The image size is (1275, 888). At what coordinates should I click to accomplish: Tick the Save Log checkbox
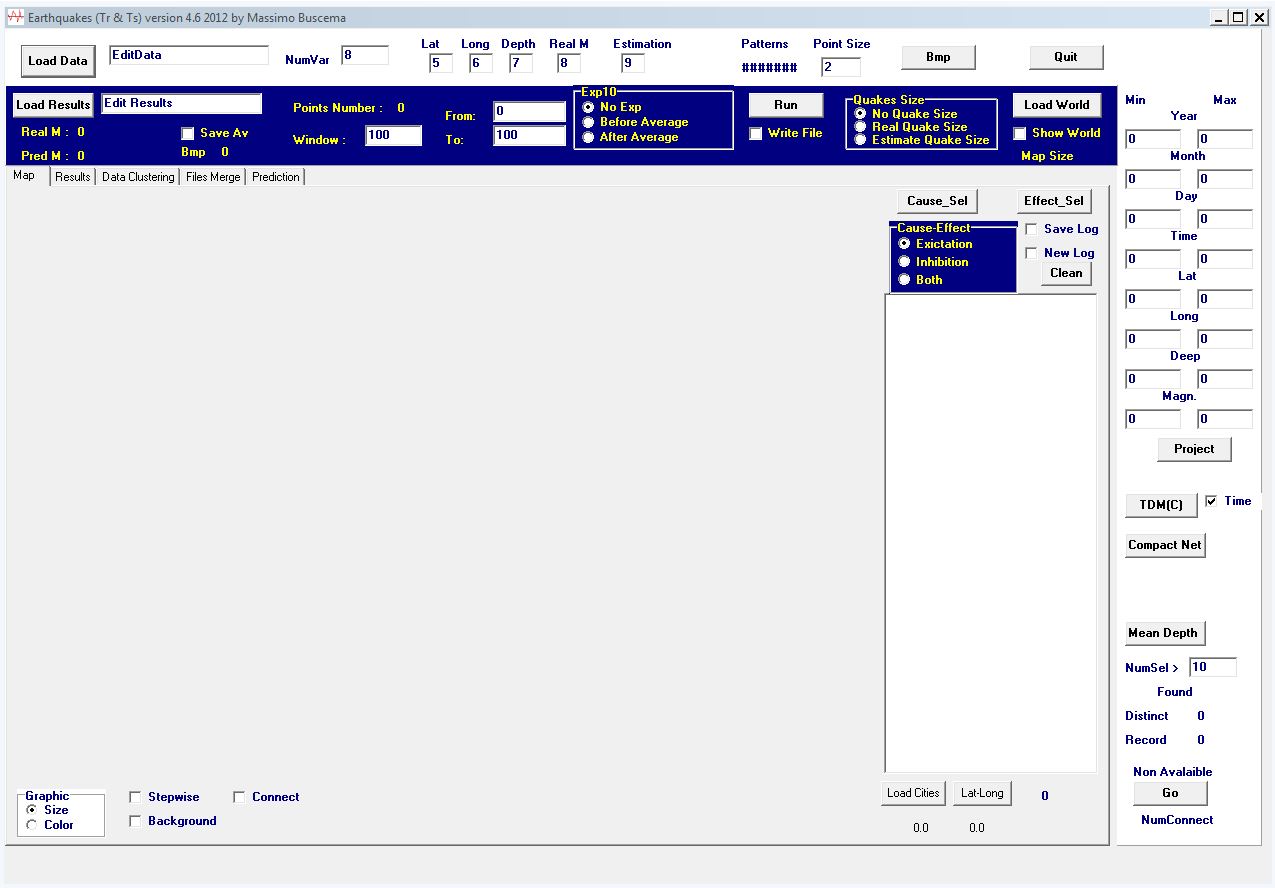(x=1032, y=229)
